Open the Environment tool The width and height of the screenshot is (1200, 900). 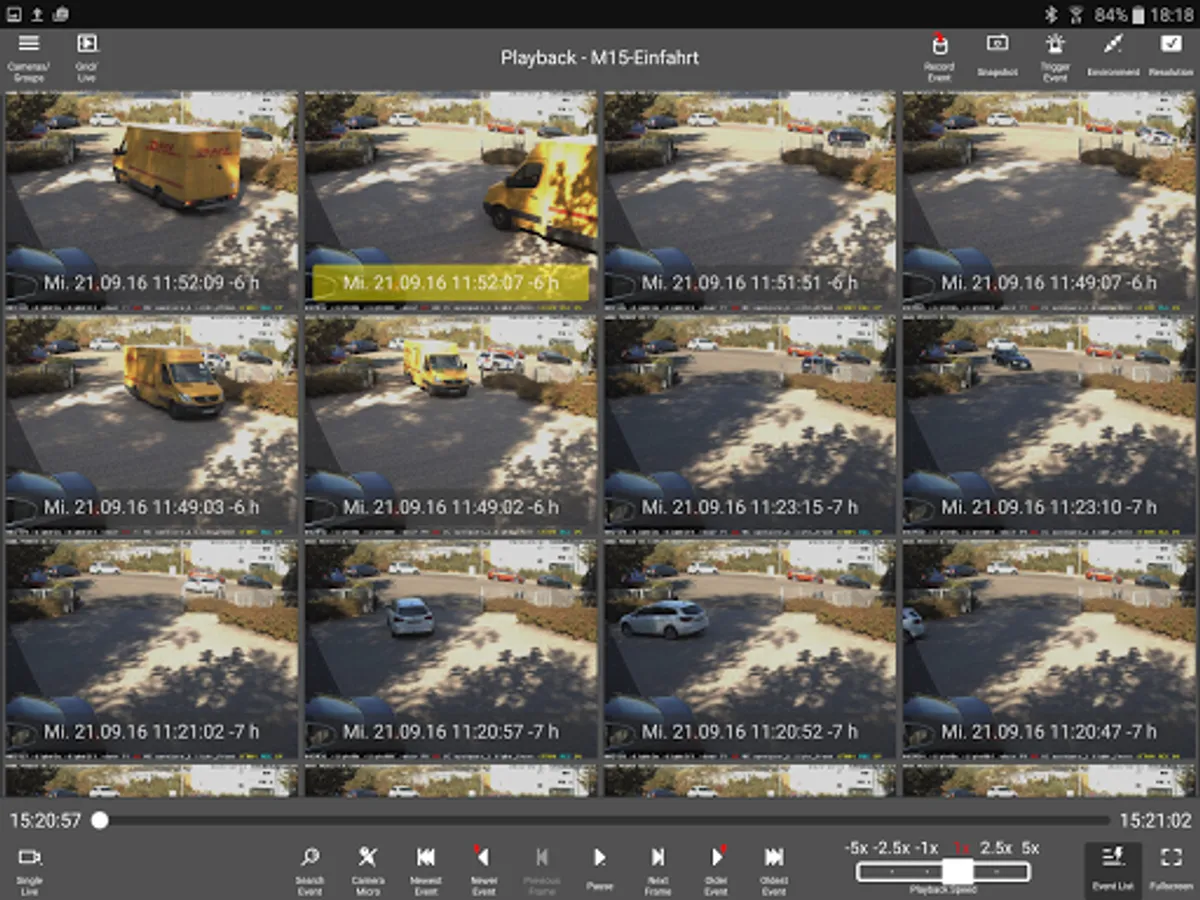tap(1113, 56)
